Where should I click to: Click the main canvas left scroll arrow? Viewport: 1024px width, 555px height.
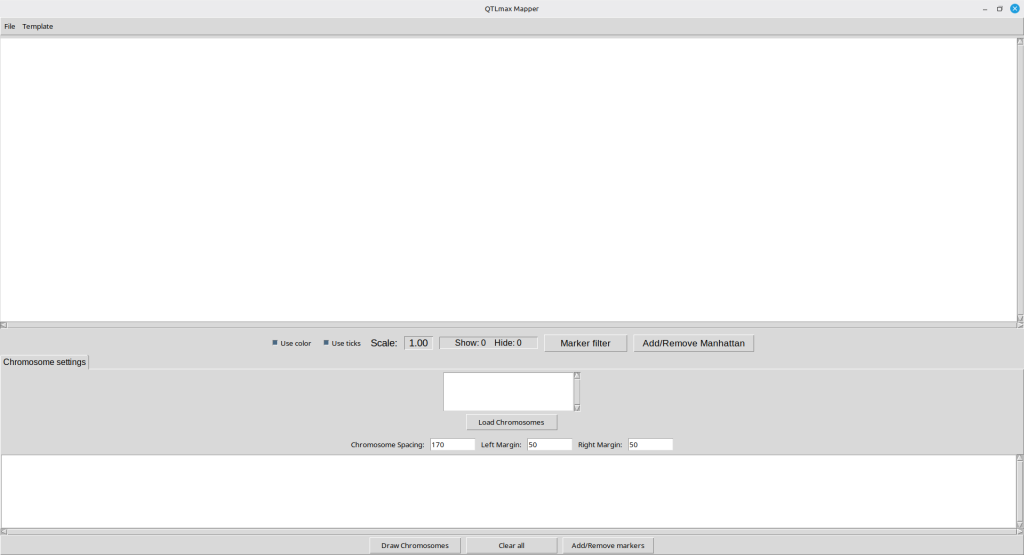pyautogui.click(x=4, y=324)
